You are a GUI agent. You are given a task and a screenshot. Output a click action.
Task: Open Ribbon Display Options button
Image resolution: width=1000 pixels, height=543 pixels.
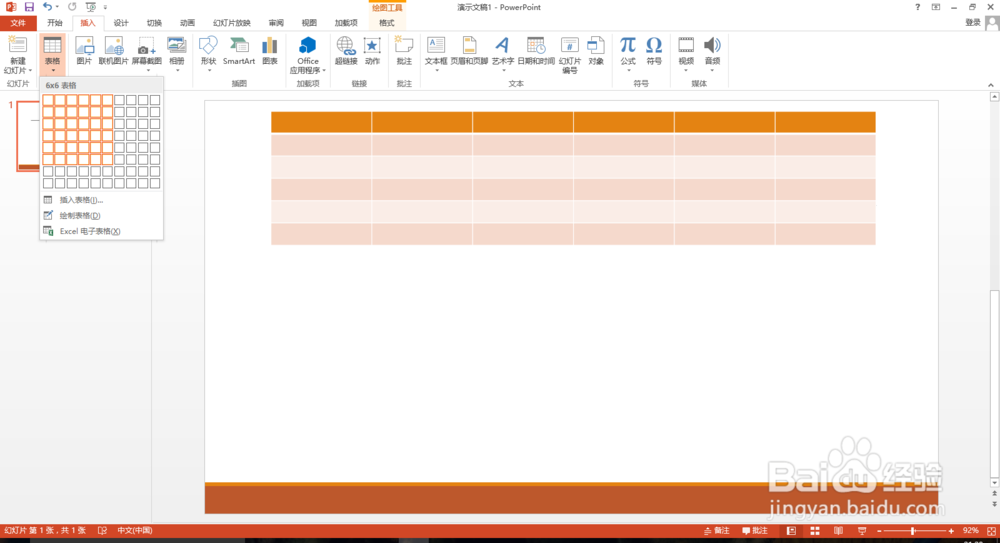(936, 8)
